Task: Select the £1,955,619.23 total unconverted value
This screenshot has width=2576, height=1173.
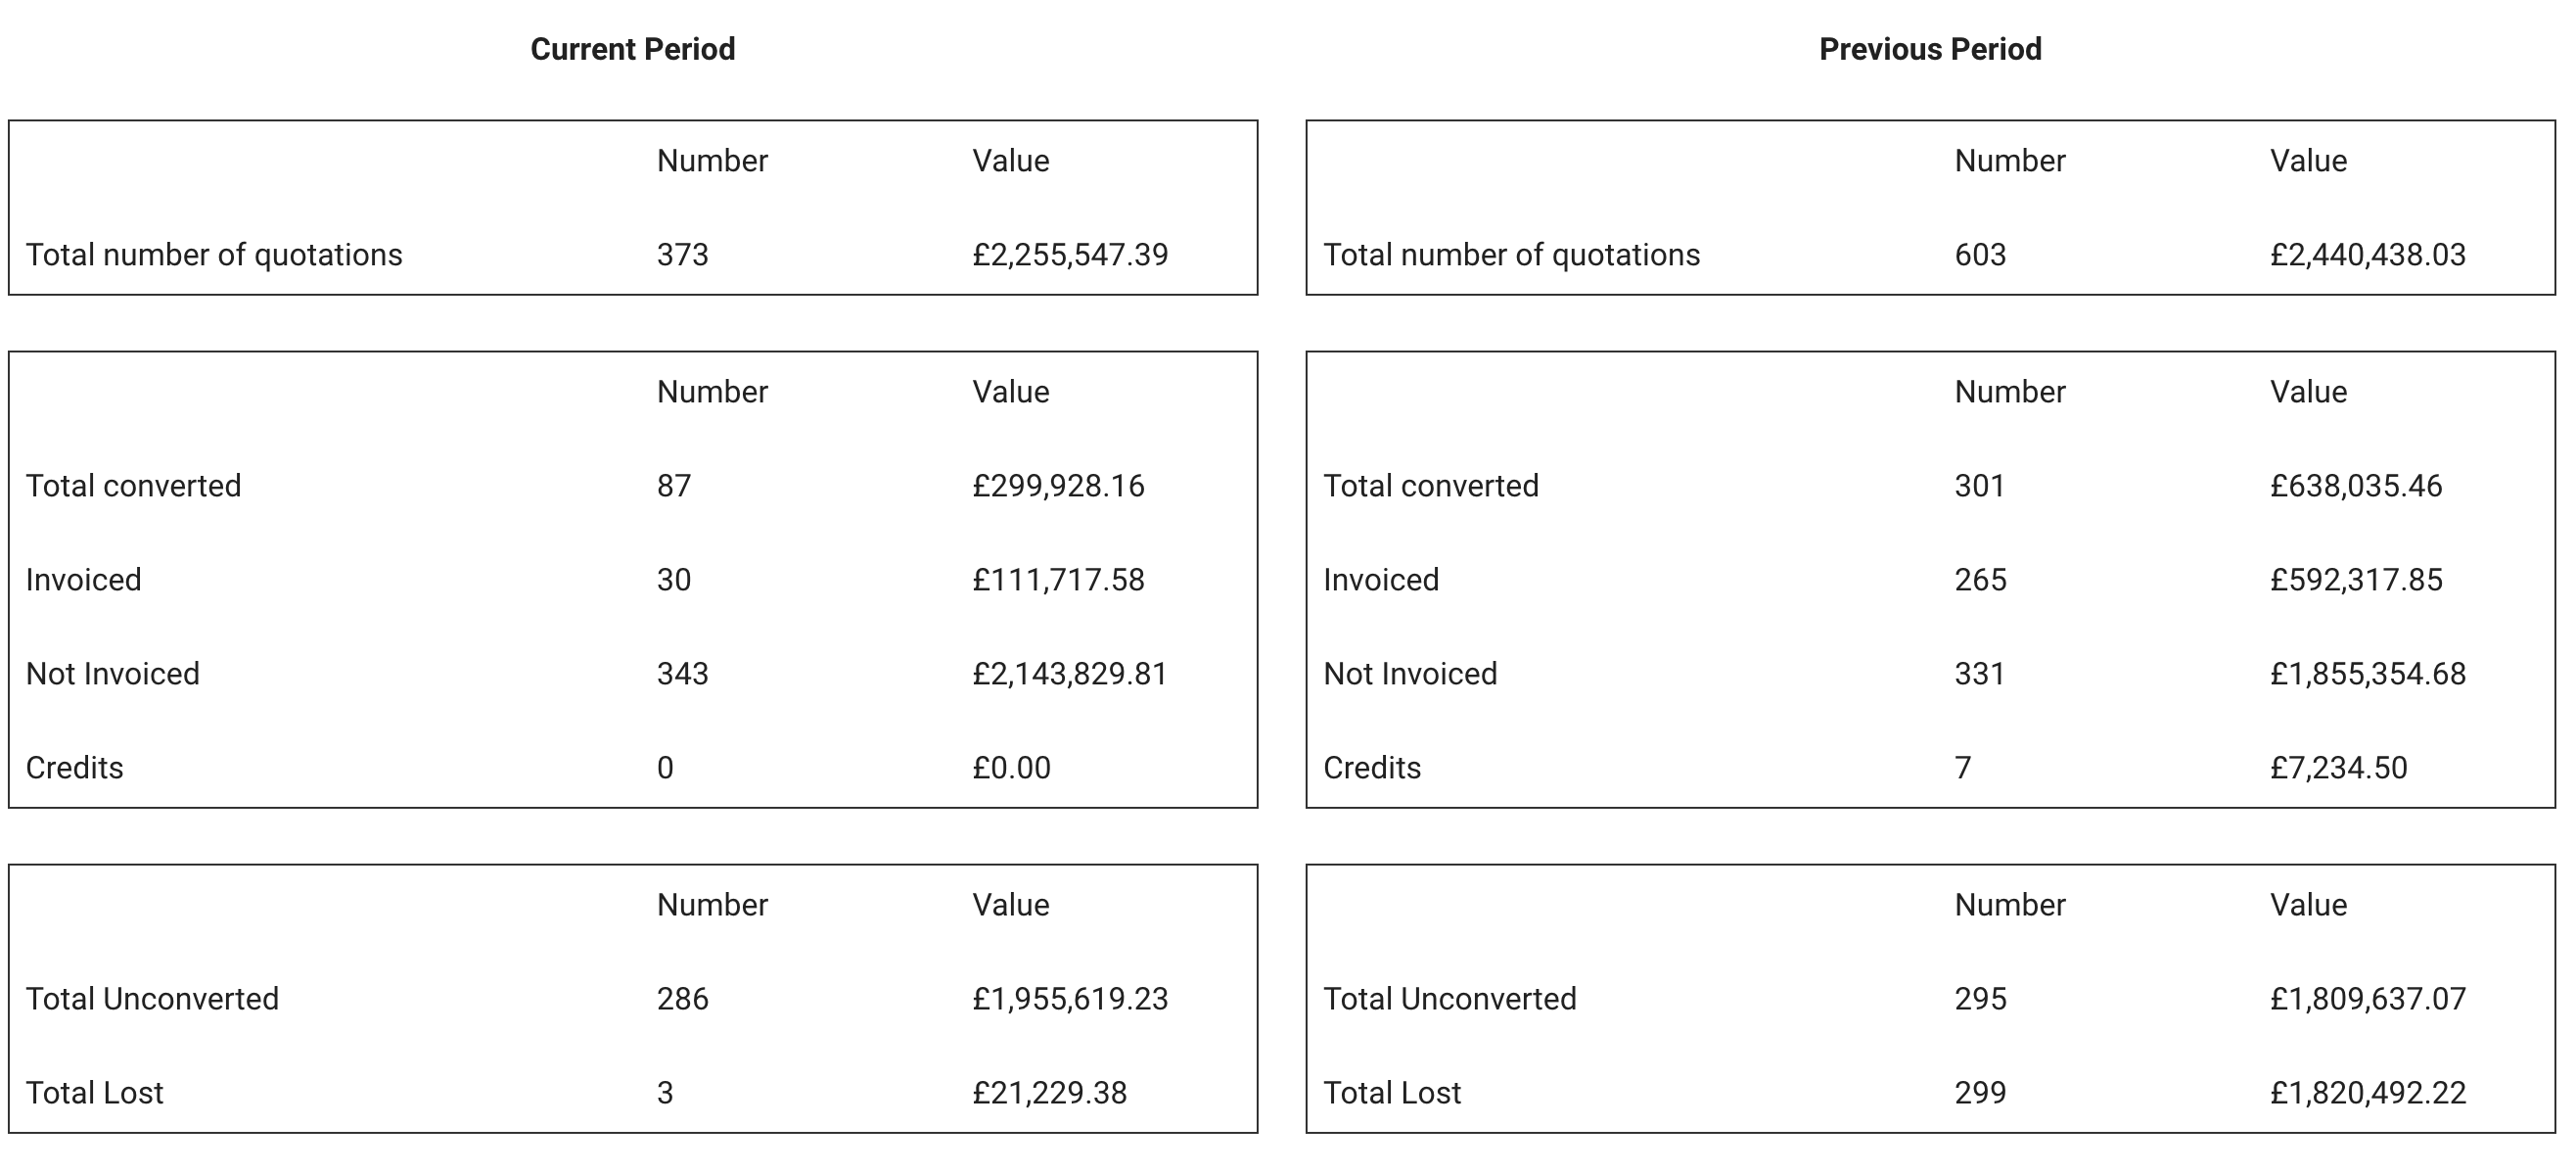Action: [1069, 999]
